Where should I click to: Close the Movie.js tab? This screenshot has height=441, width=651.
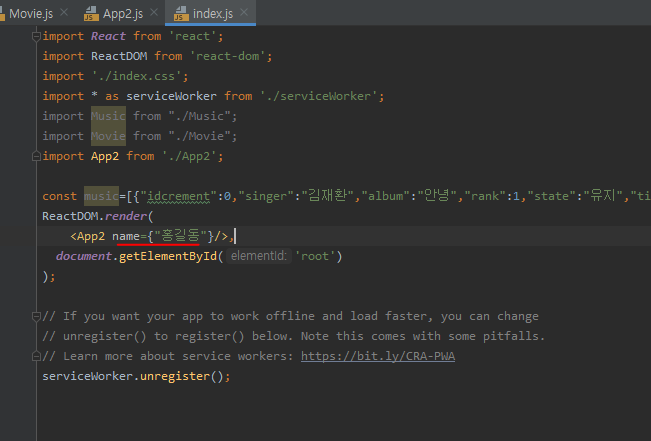pyautogui.click(x=64, y=12)
